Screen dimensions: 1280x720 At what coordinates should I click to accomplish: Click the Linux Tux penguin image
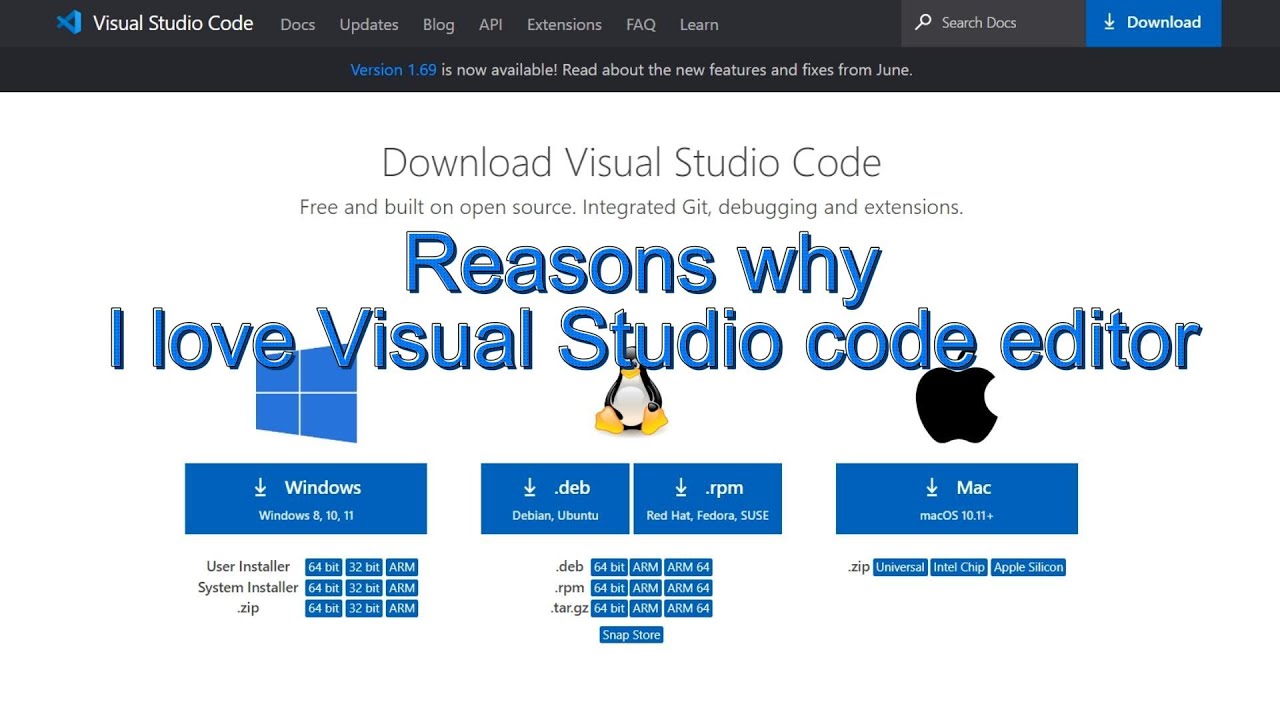(631, 392)
